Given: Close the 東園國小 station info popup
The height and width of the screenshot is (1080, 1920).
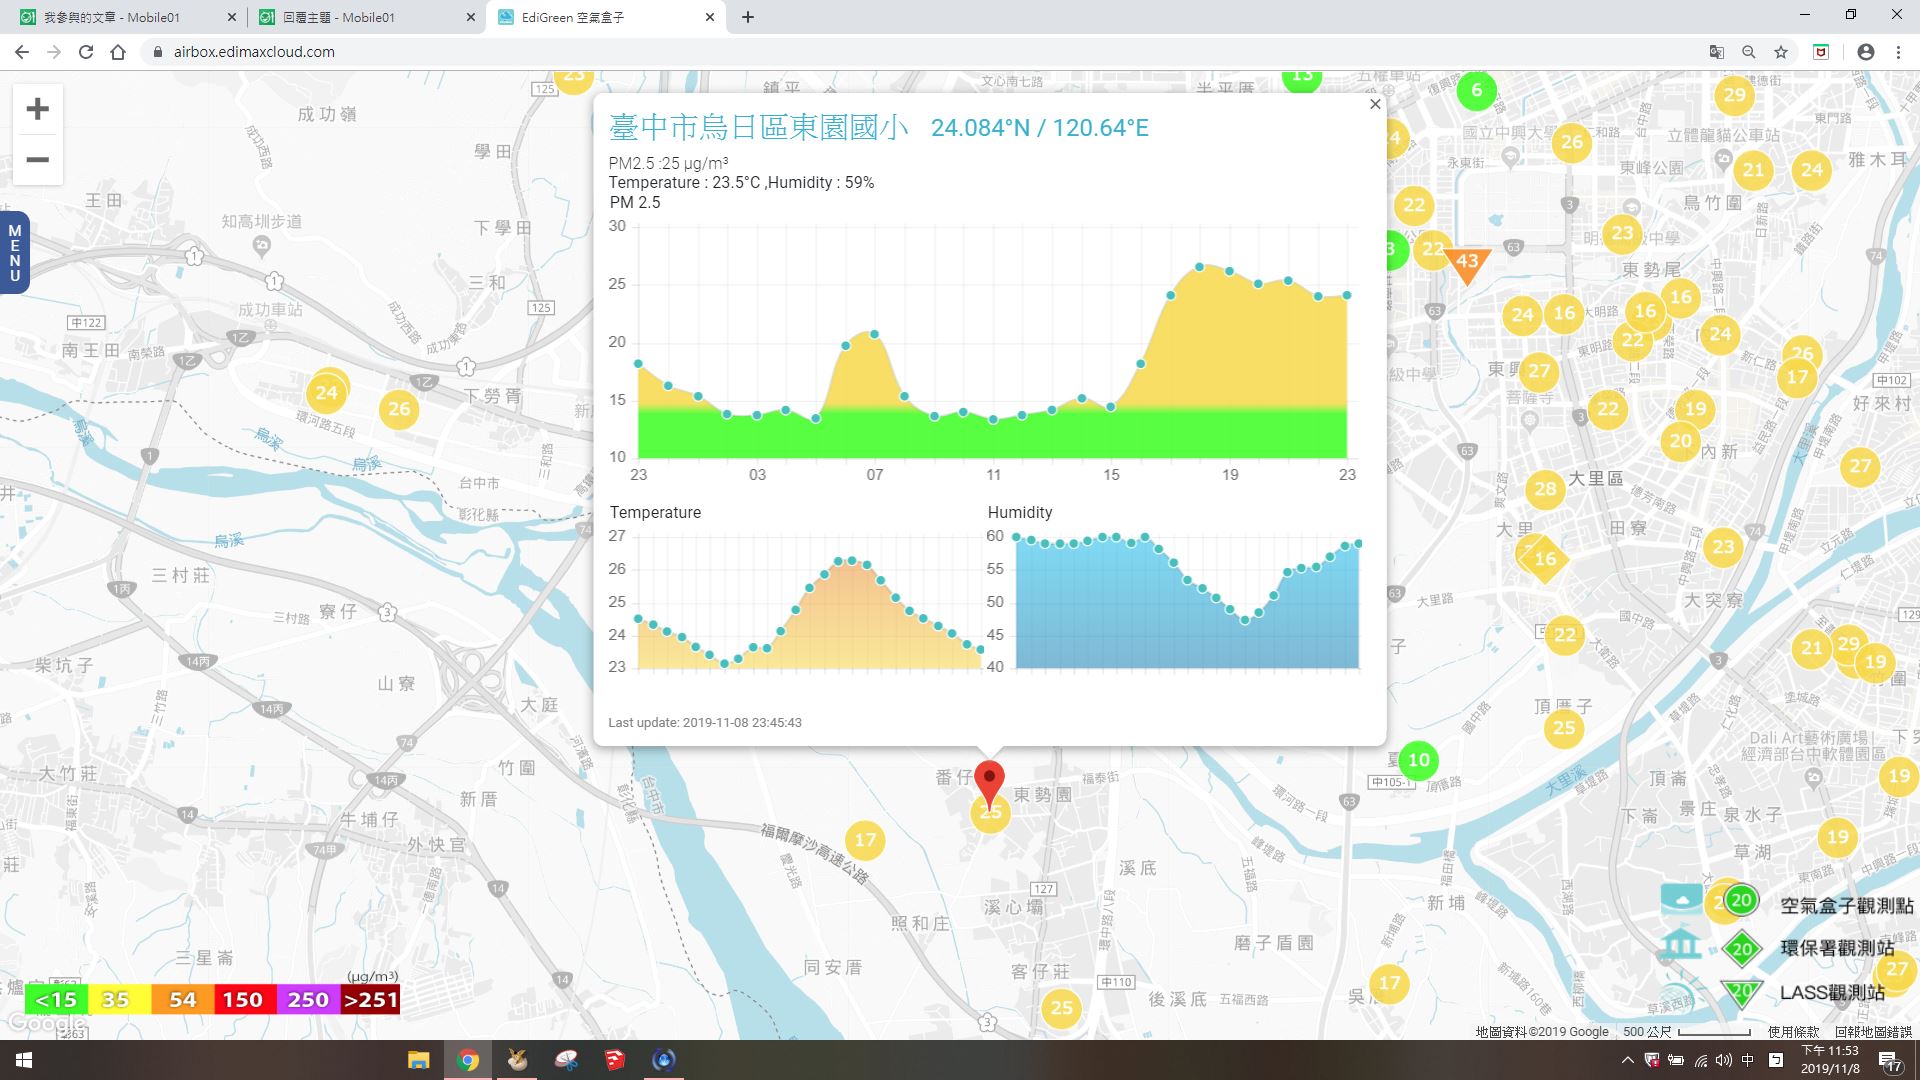Looking at the screenshot, I should pos(1375,104).
